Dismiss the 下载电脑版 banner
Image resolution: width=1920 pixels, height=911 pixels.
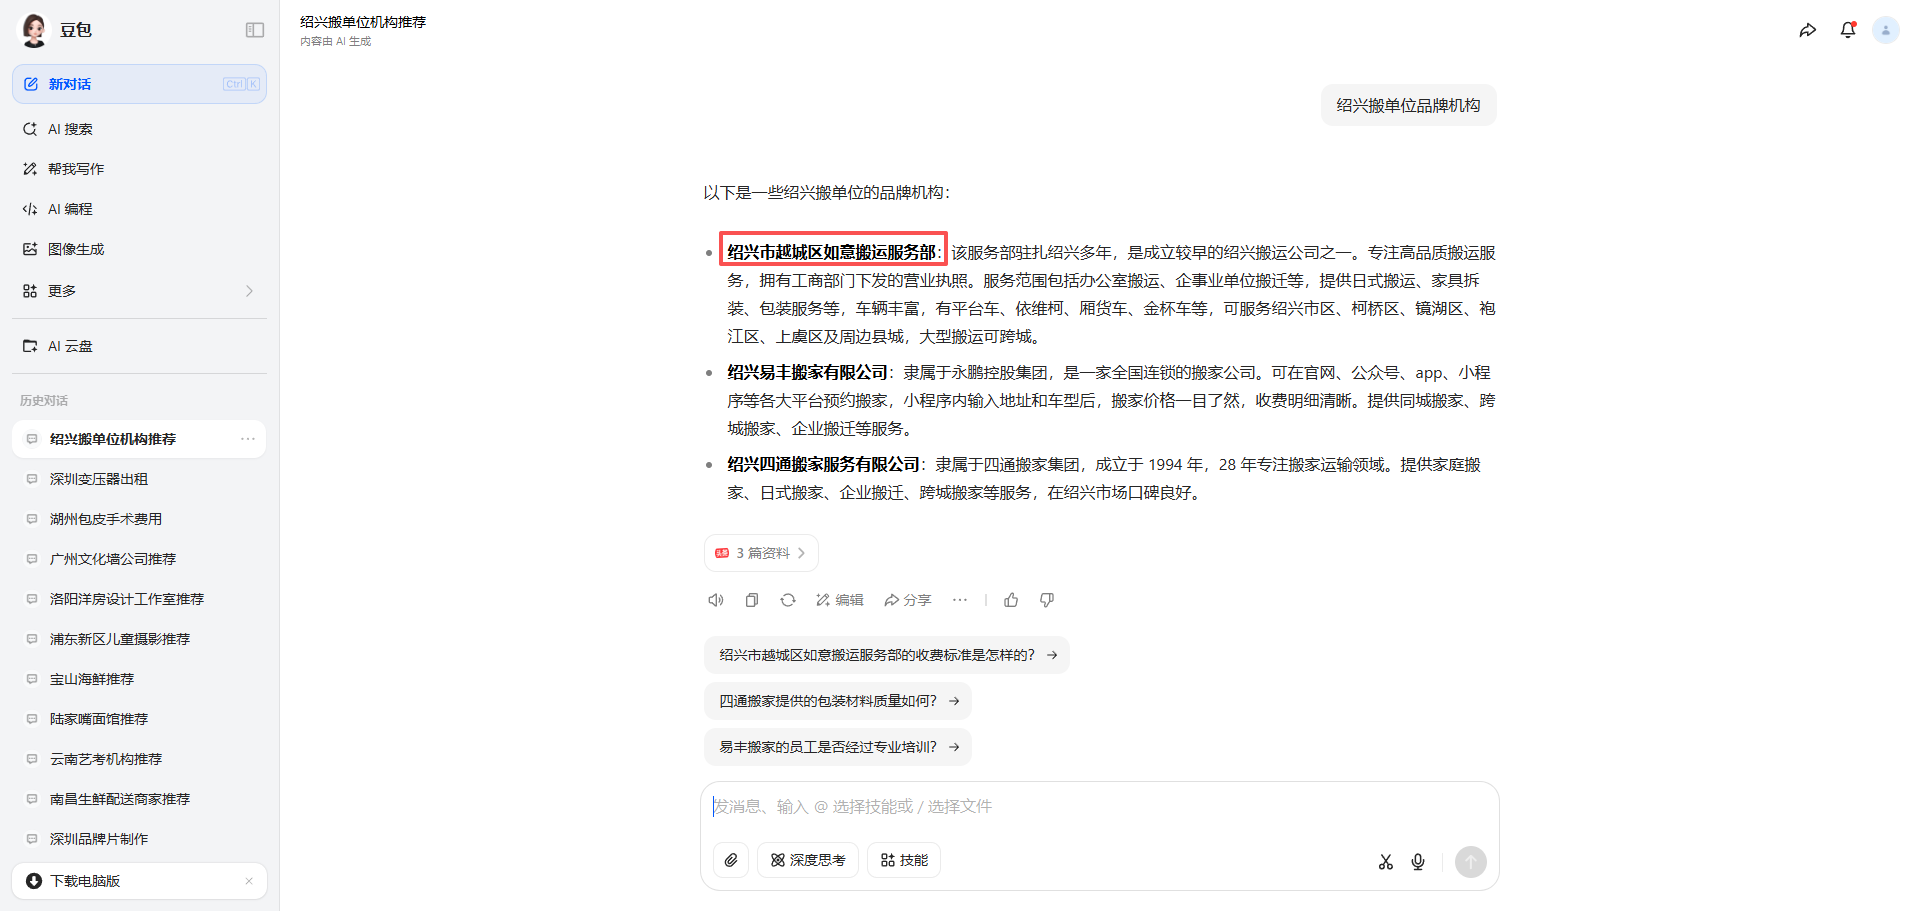pos(249,881)
